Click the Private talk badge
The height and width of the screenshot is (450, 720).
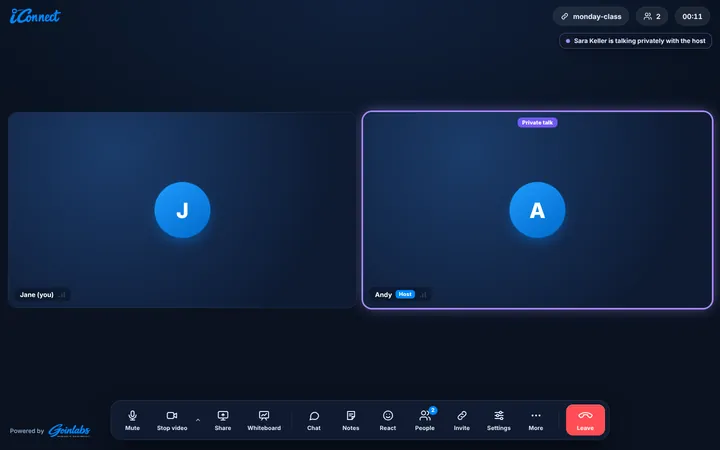click(x=537, y=123)
